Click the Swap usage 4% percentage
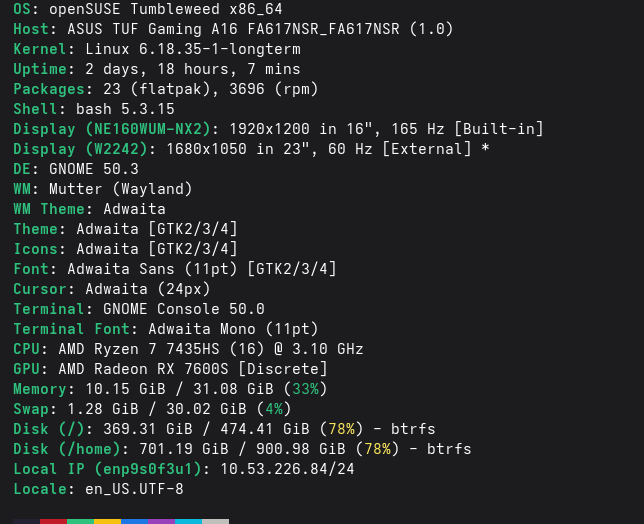The image size is (644, 524). click(x=274, y=409)
